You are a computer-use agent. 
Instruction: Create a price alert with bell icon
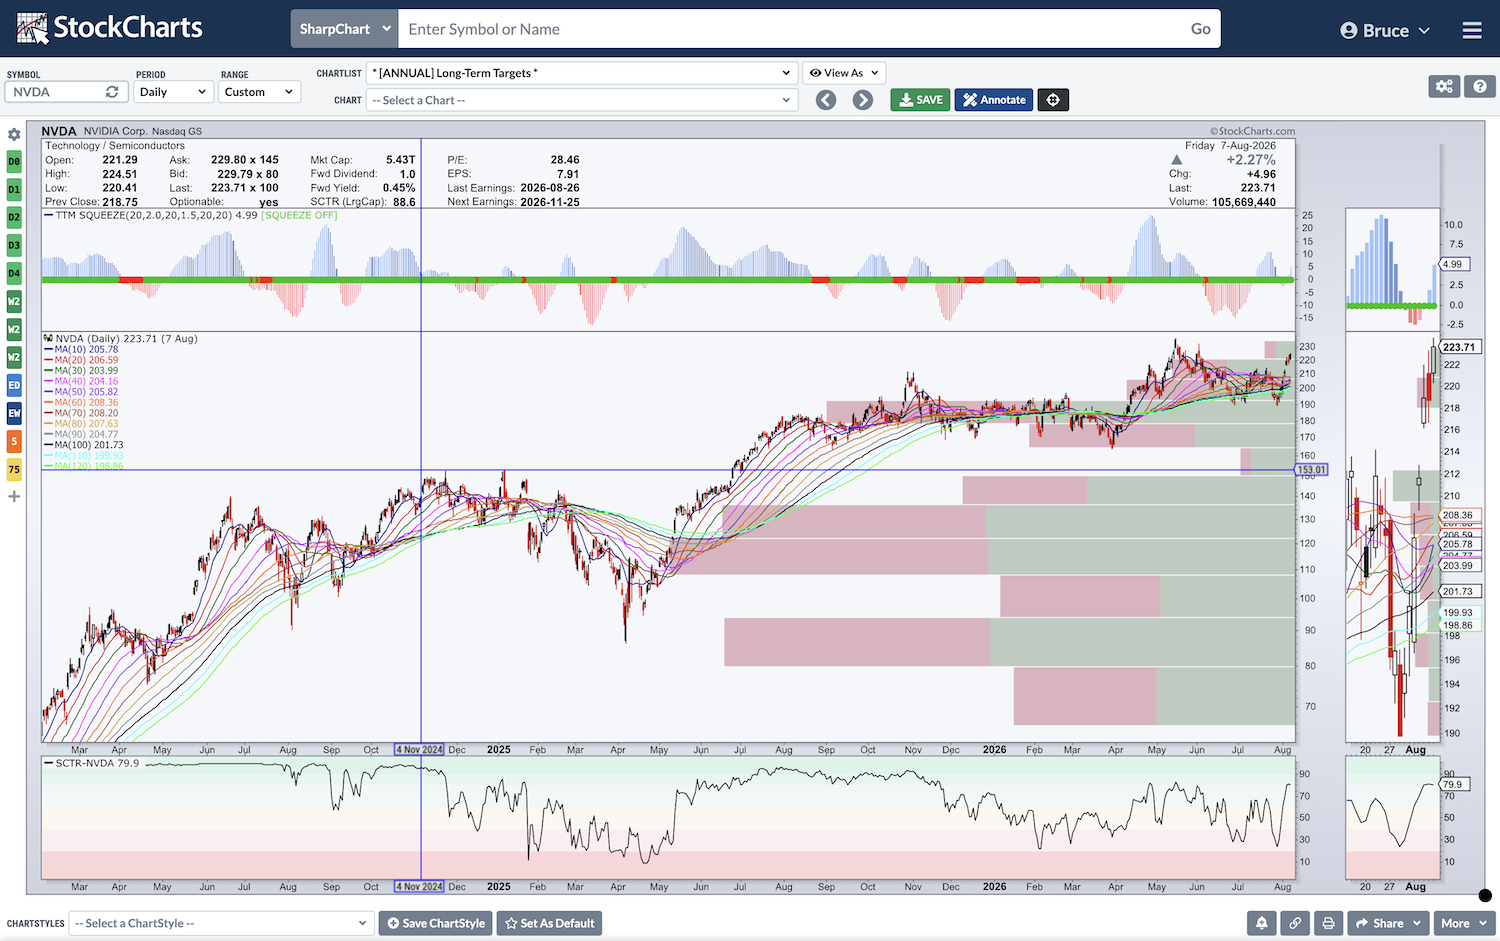pyautogui.click(x=1262, y=923)
